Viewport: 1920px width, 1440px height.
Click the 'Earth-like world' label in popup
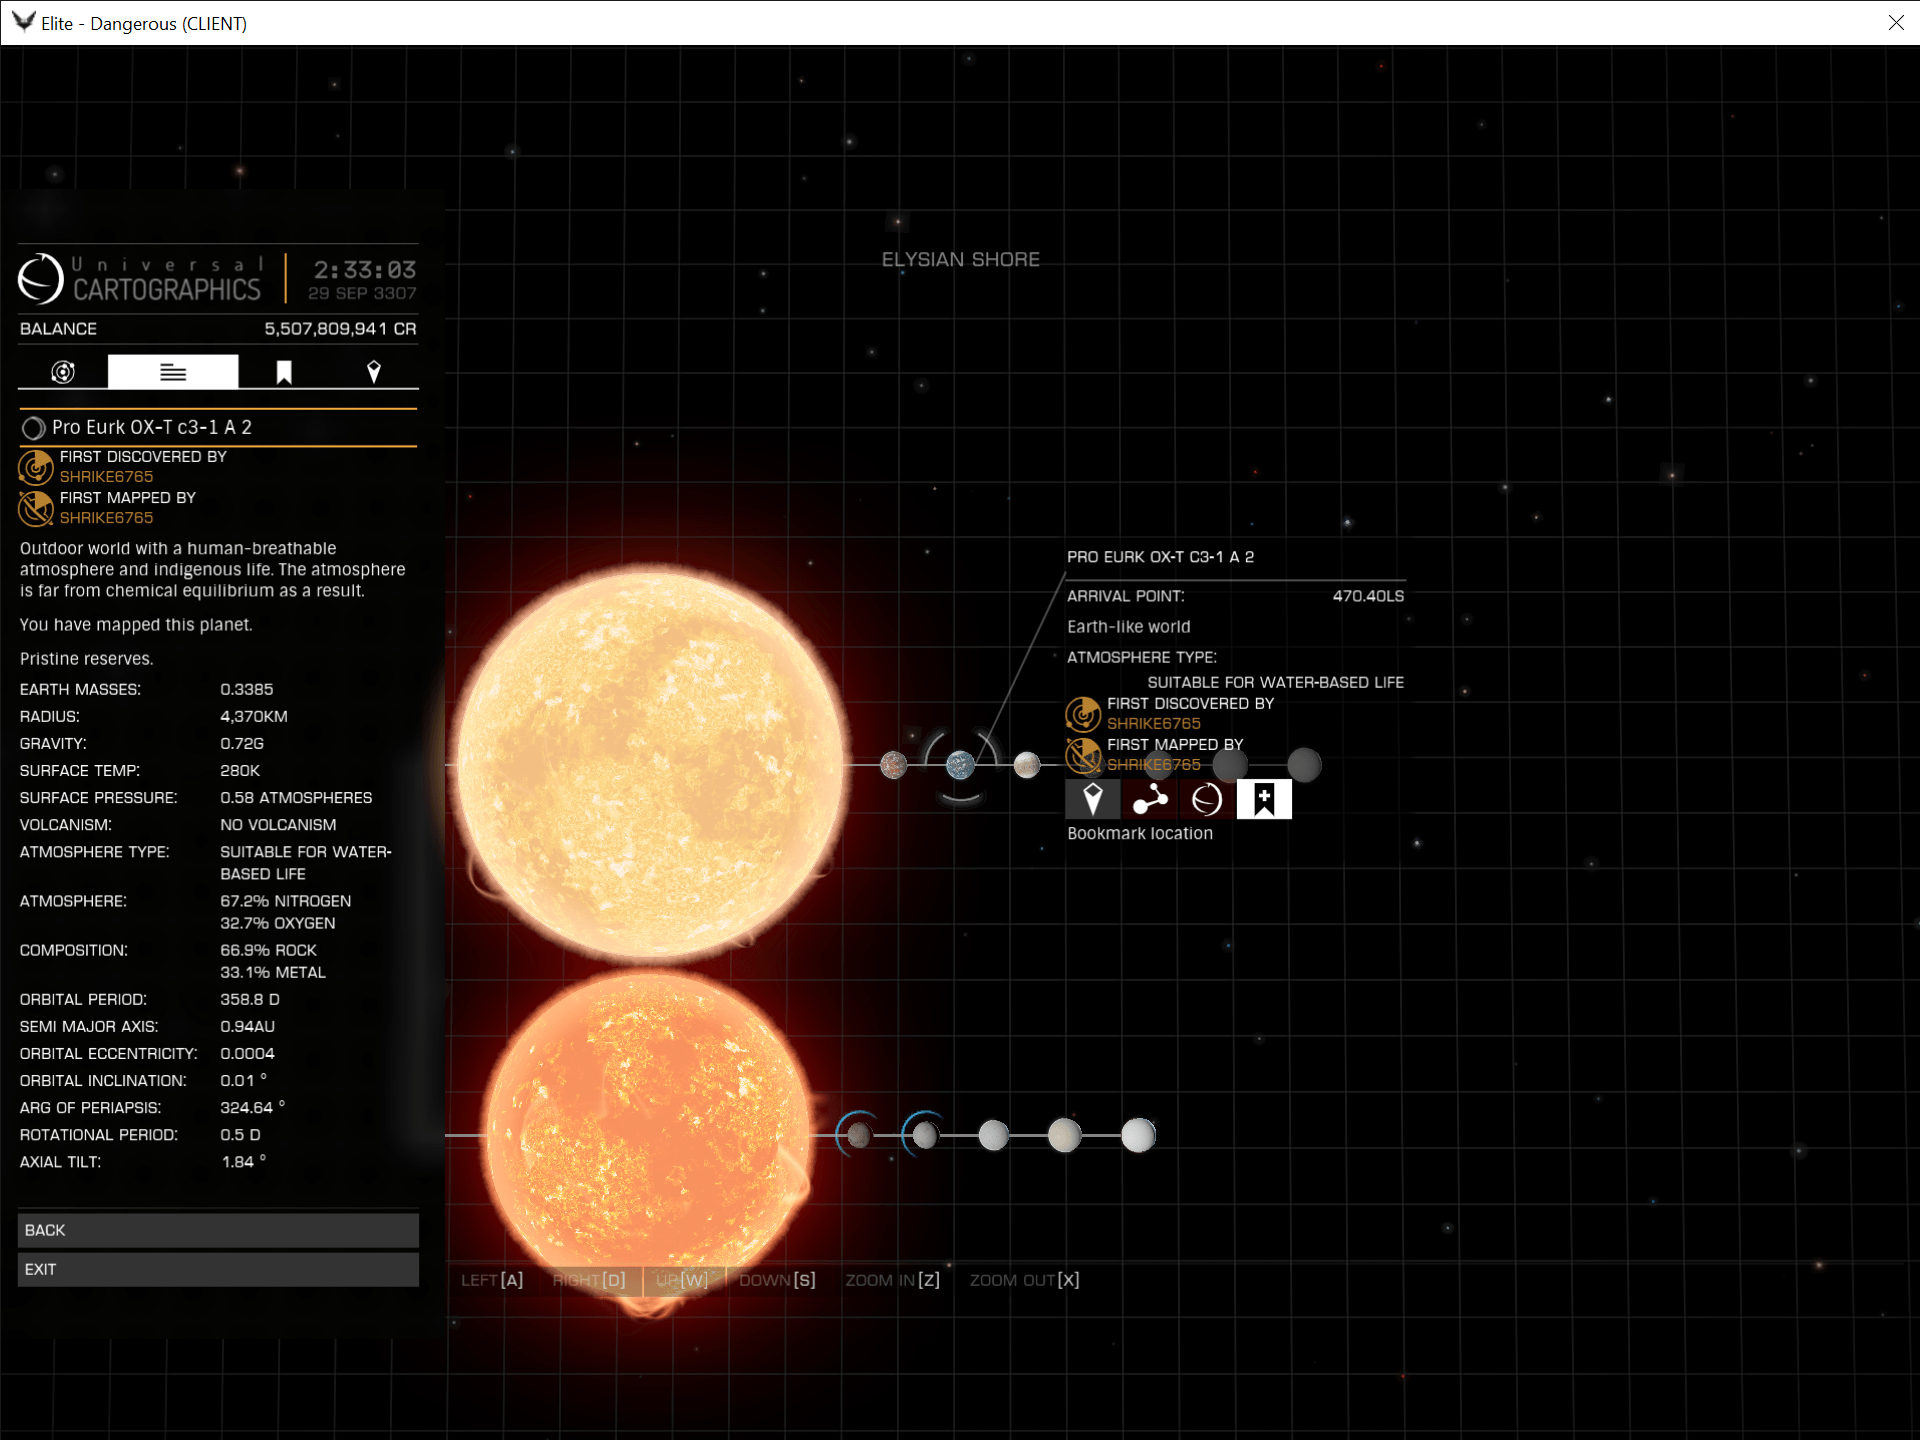click(1128, 627)
